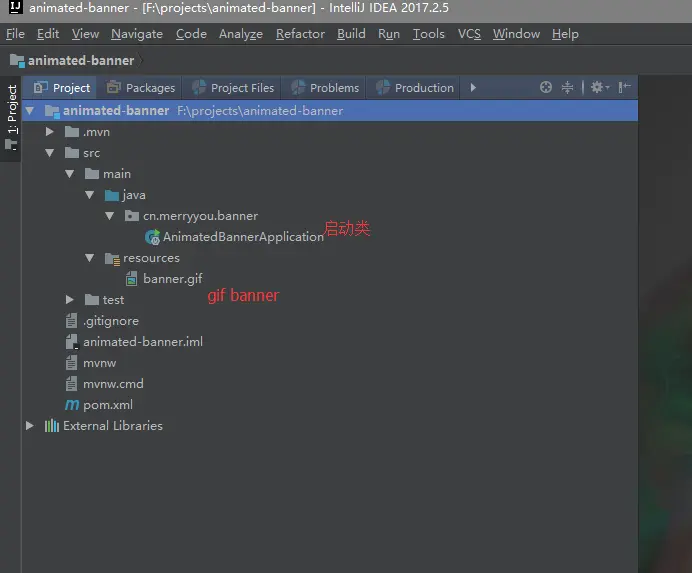Click the .gitignore file icon
Image resolution: width=692 pixels, height=573 pixels.
click(x=71, y=321)
